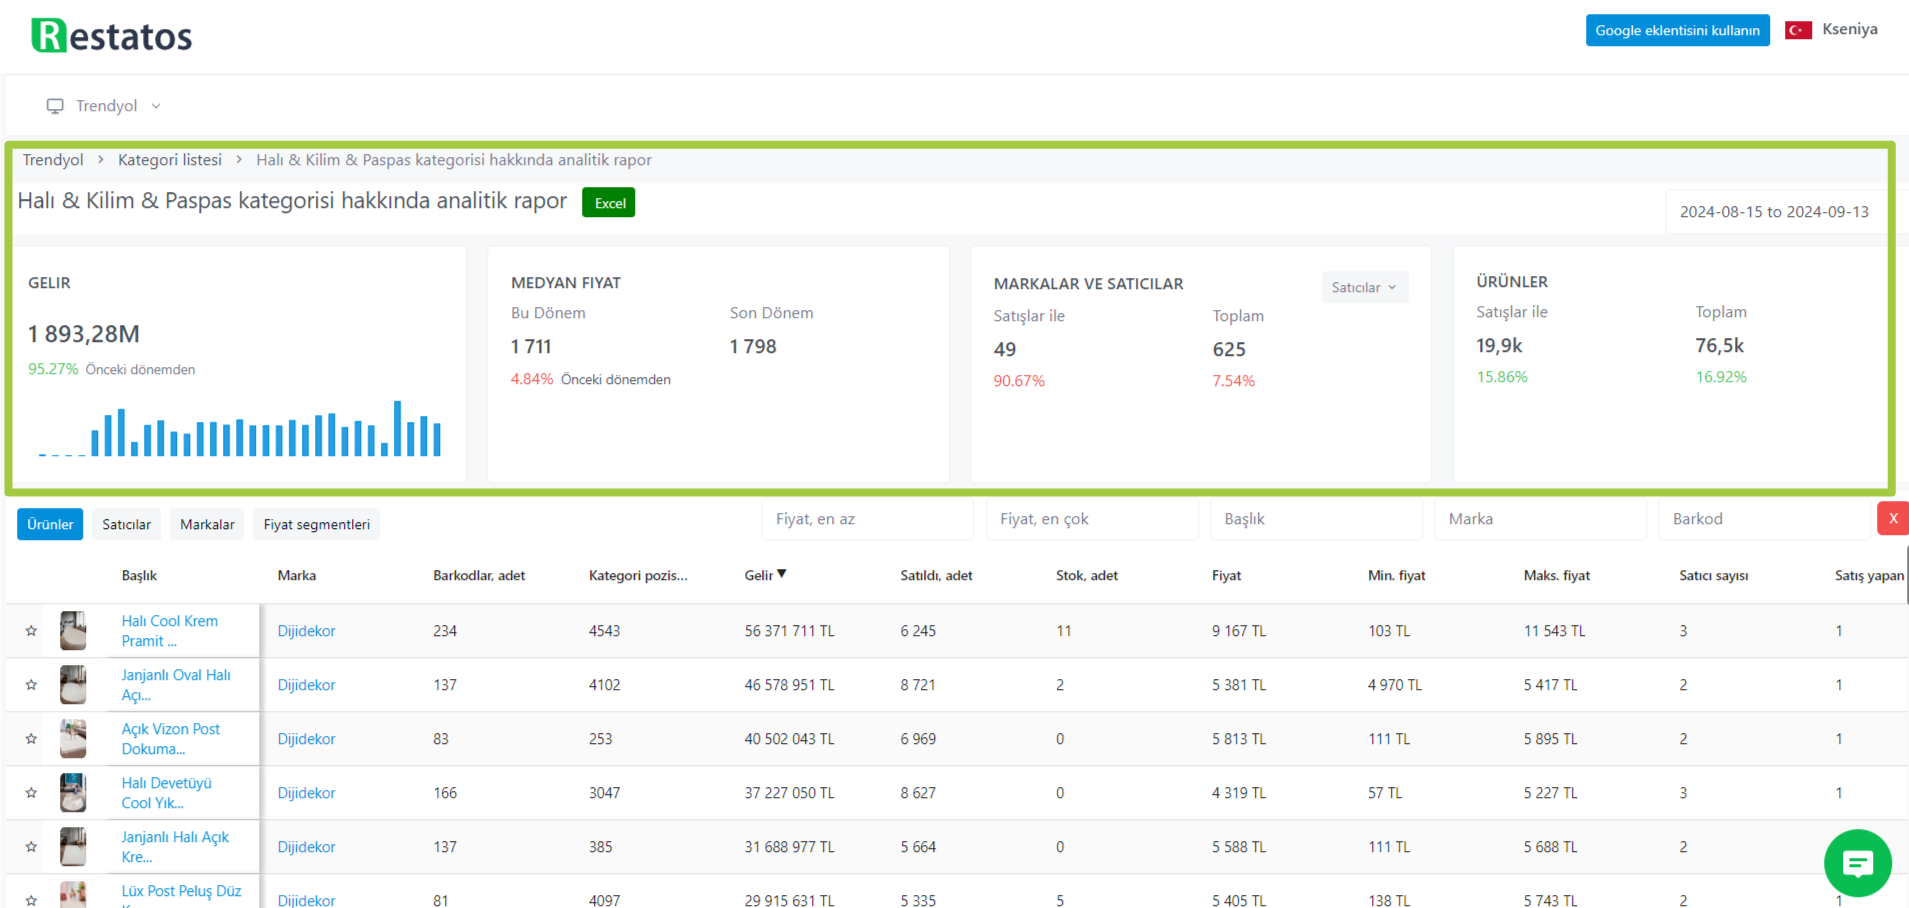Open the Satıcılar dropdown in Markalar card
1909x908 pixels.
[1364, 287]
